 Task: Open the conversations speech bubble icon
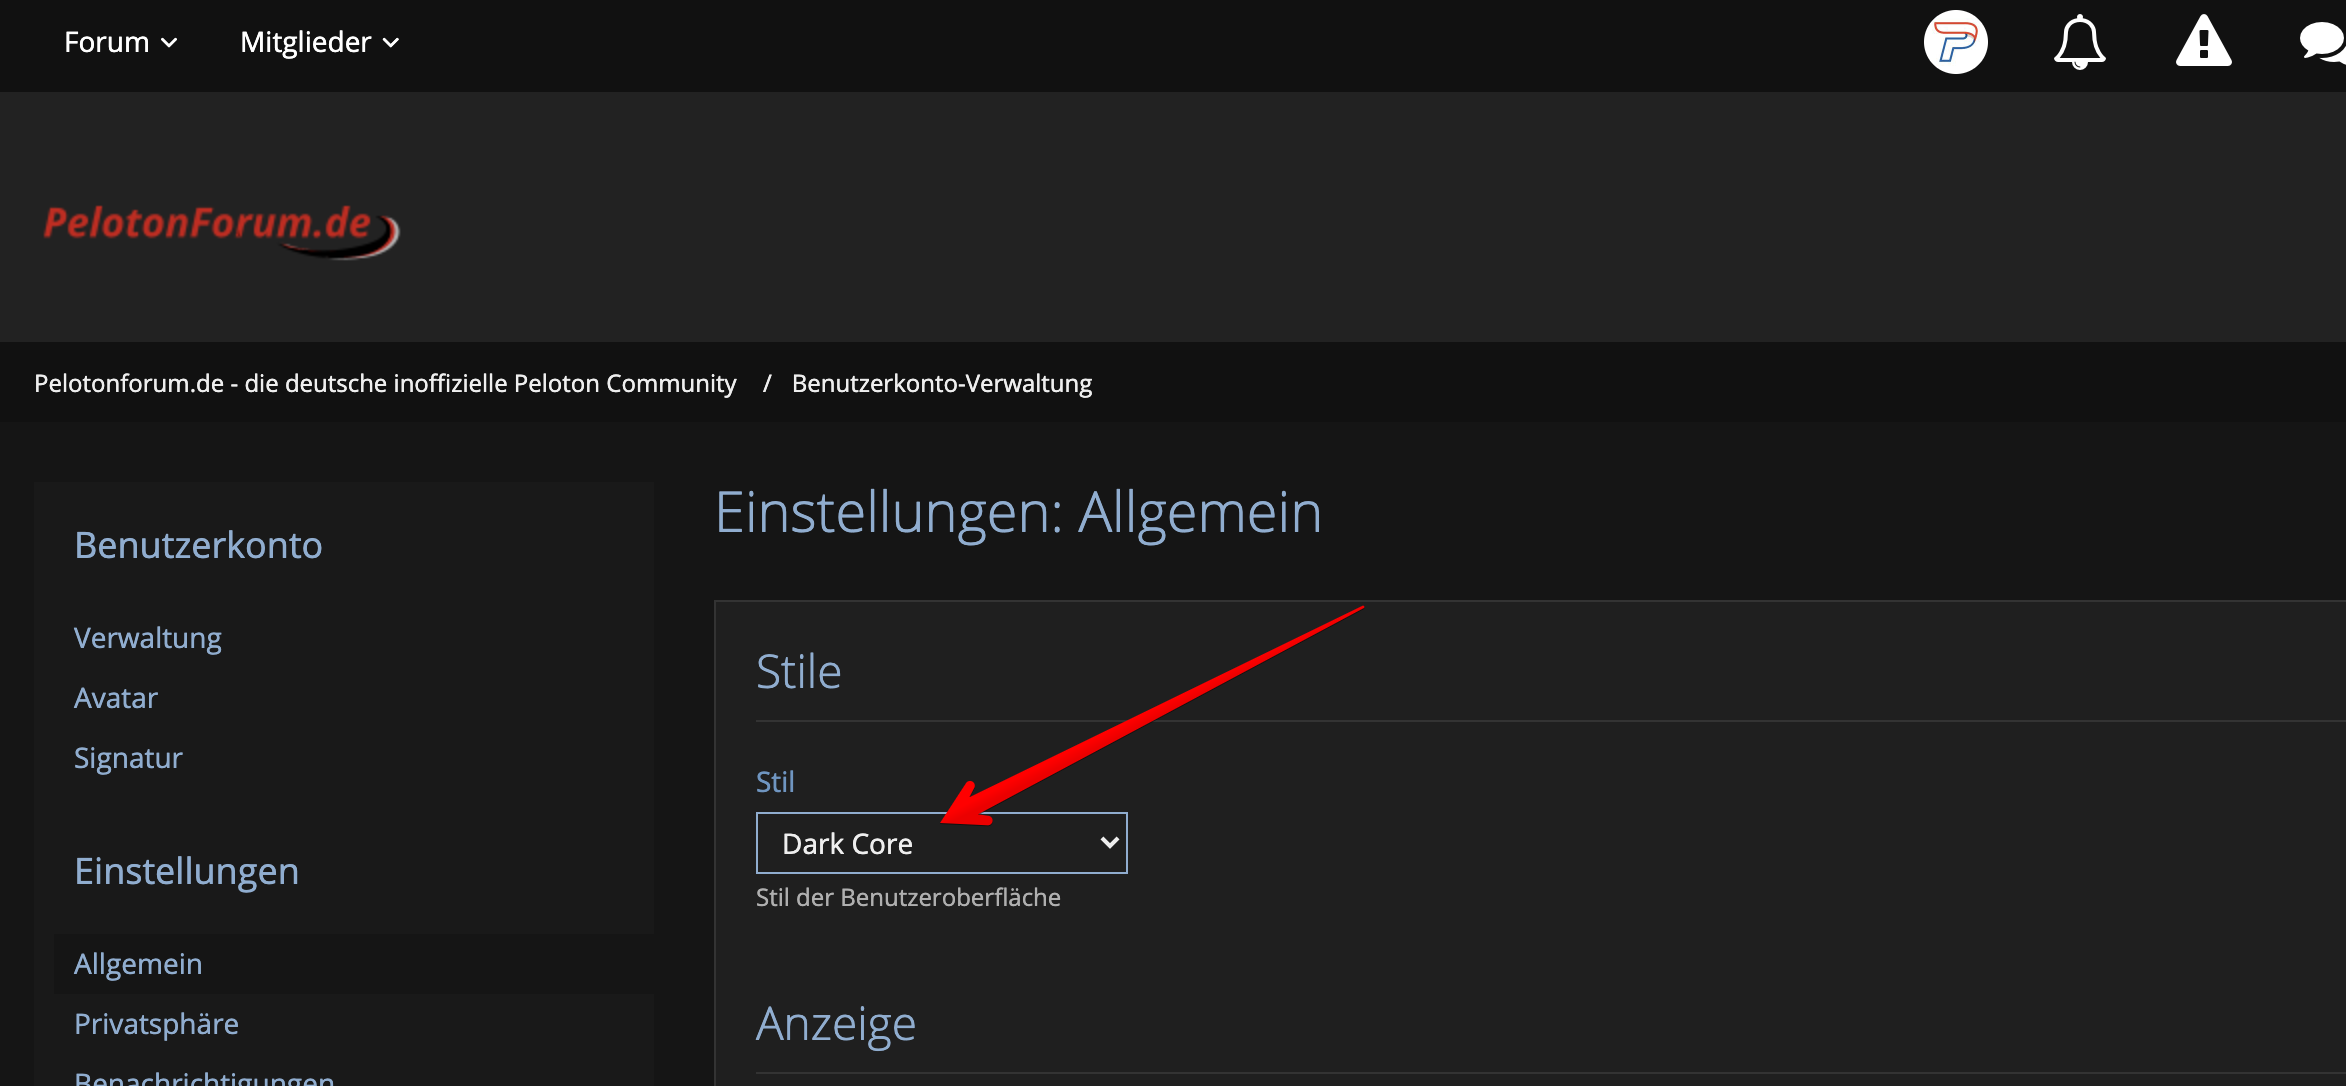(2322, 42)
